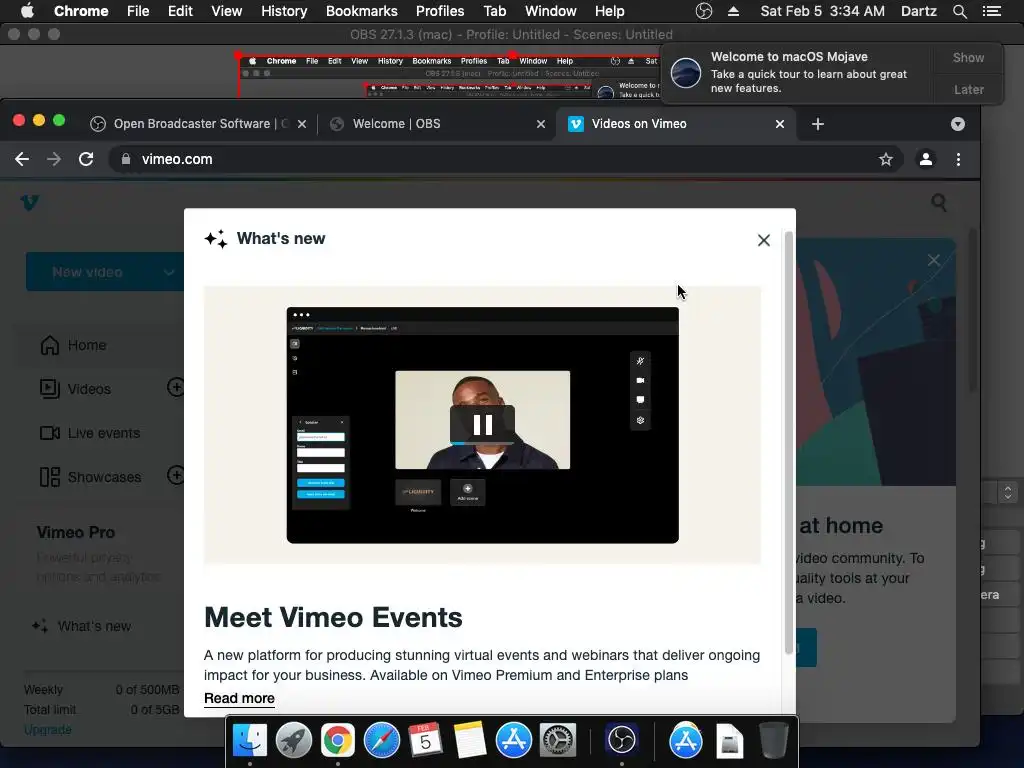Click the OBS menu bar status icon
The width and height of the screenshot is (1024, 768).
703,11
